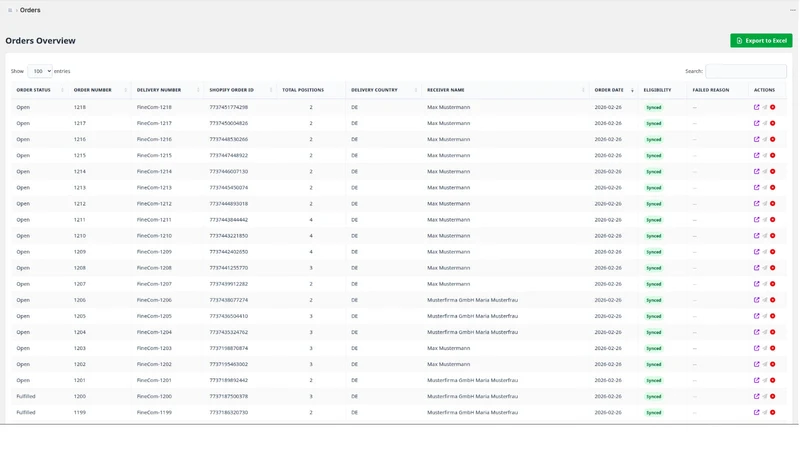Click gray send icon for order 1211

[764, 219]
